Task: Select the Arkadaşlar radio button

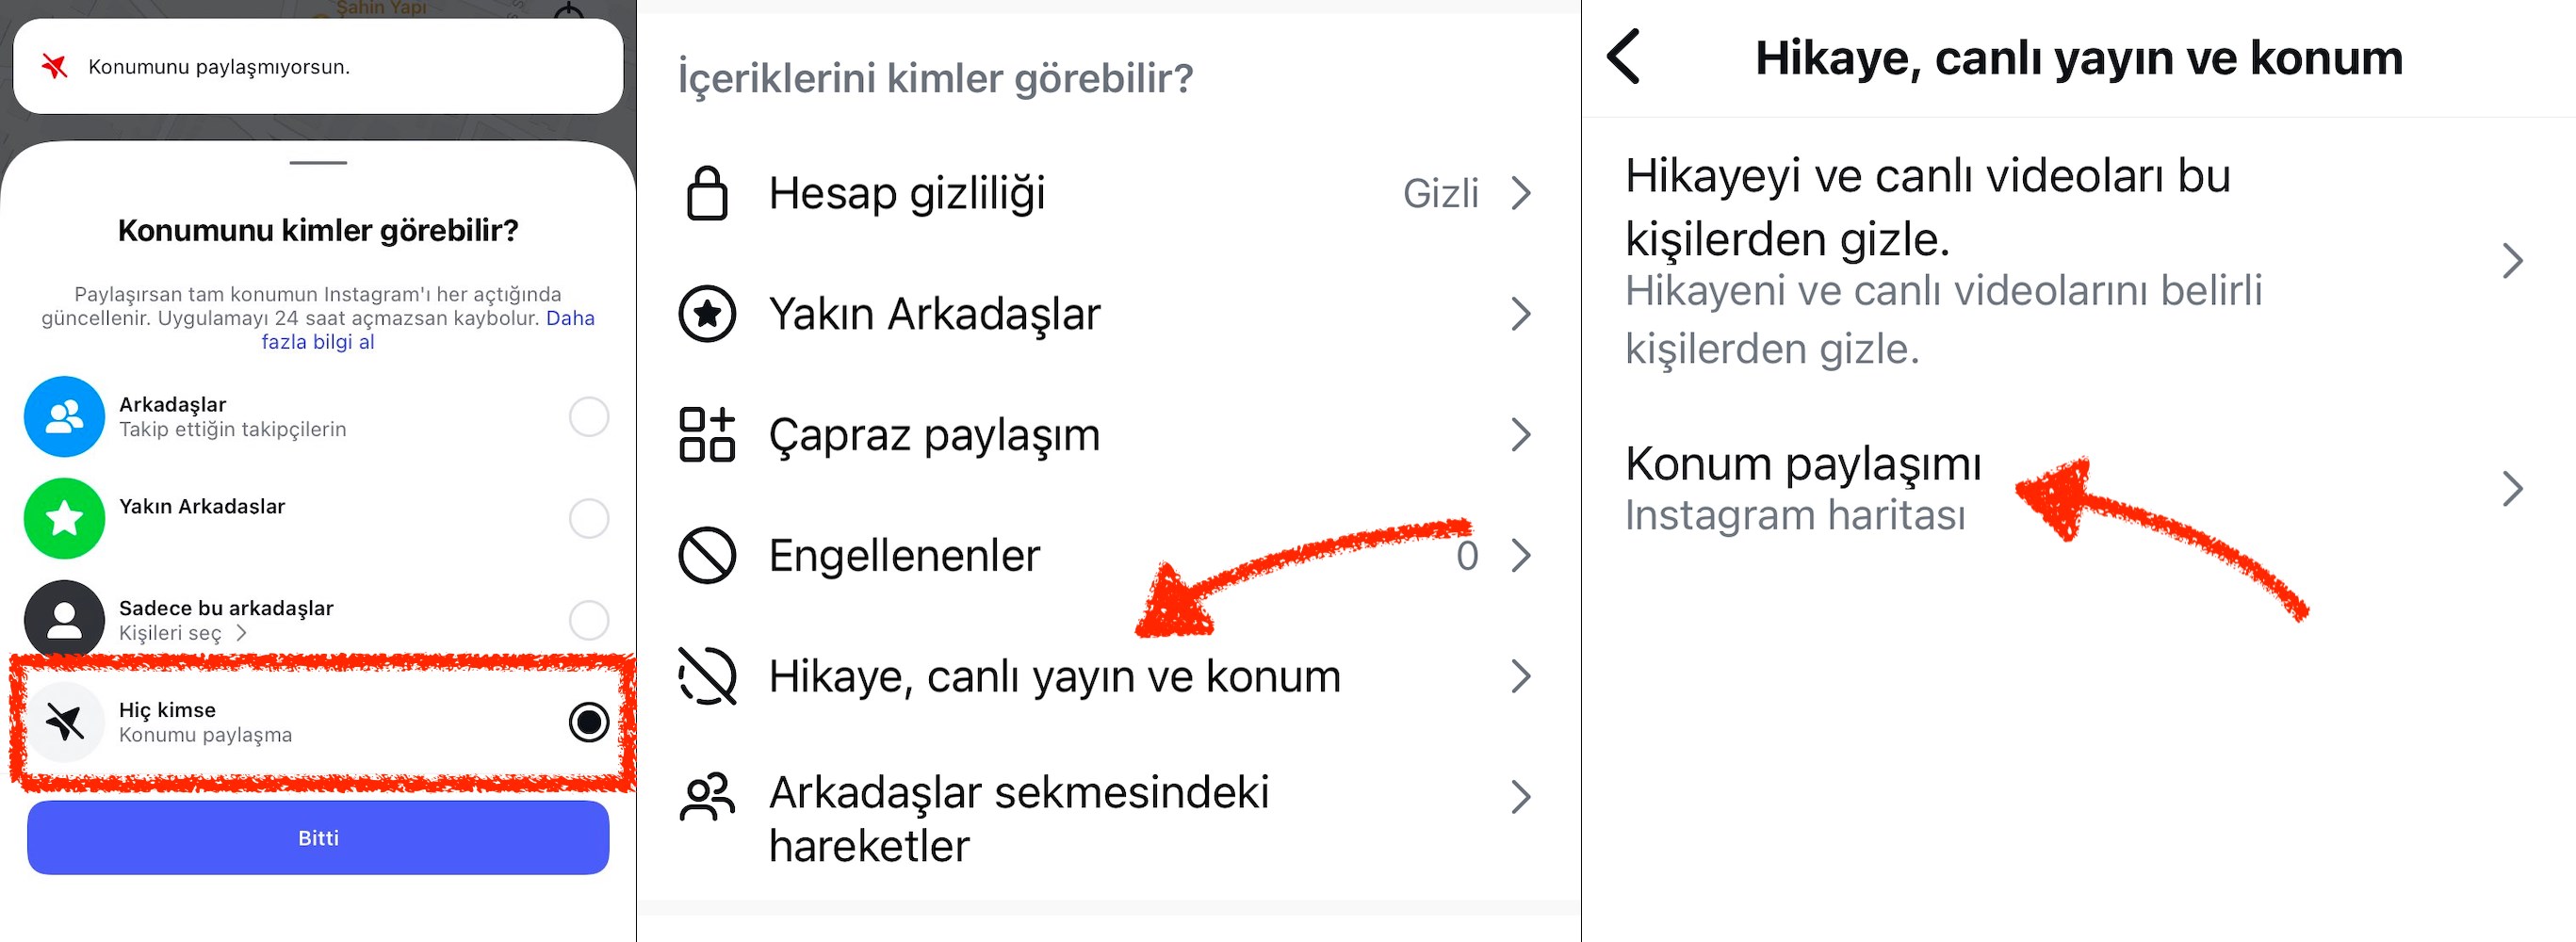Action: pyautogui.click(x=589, y=416)
